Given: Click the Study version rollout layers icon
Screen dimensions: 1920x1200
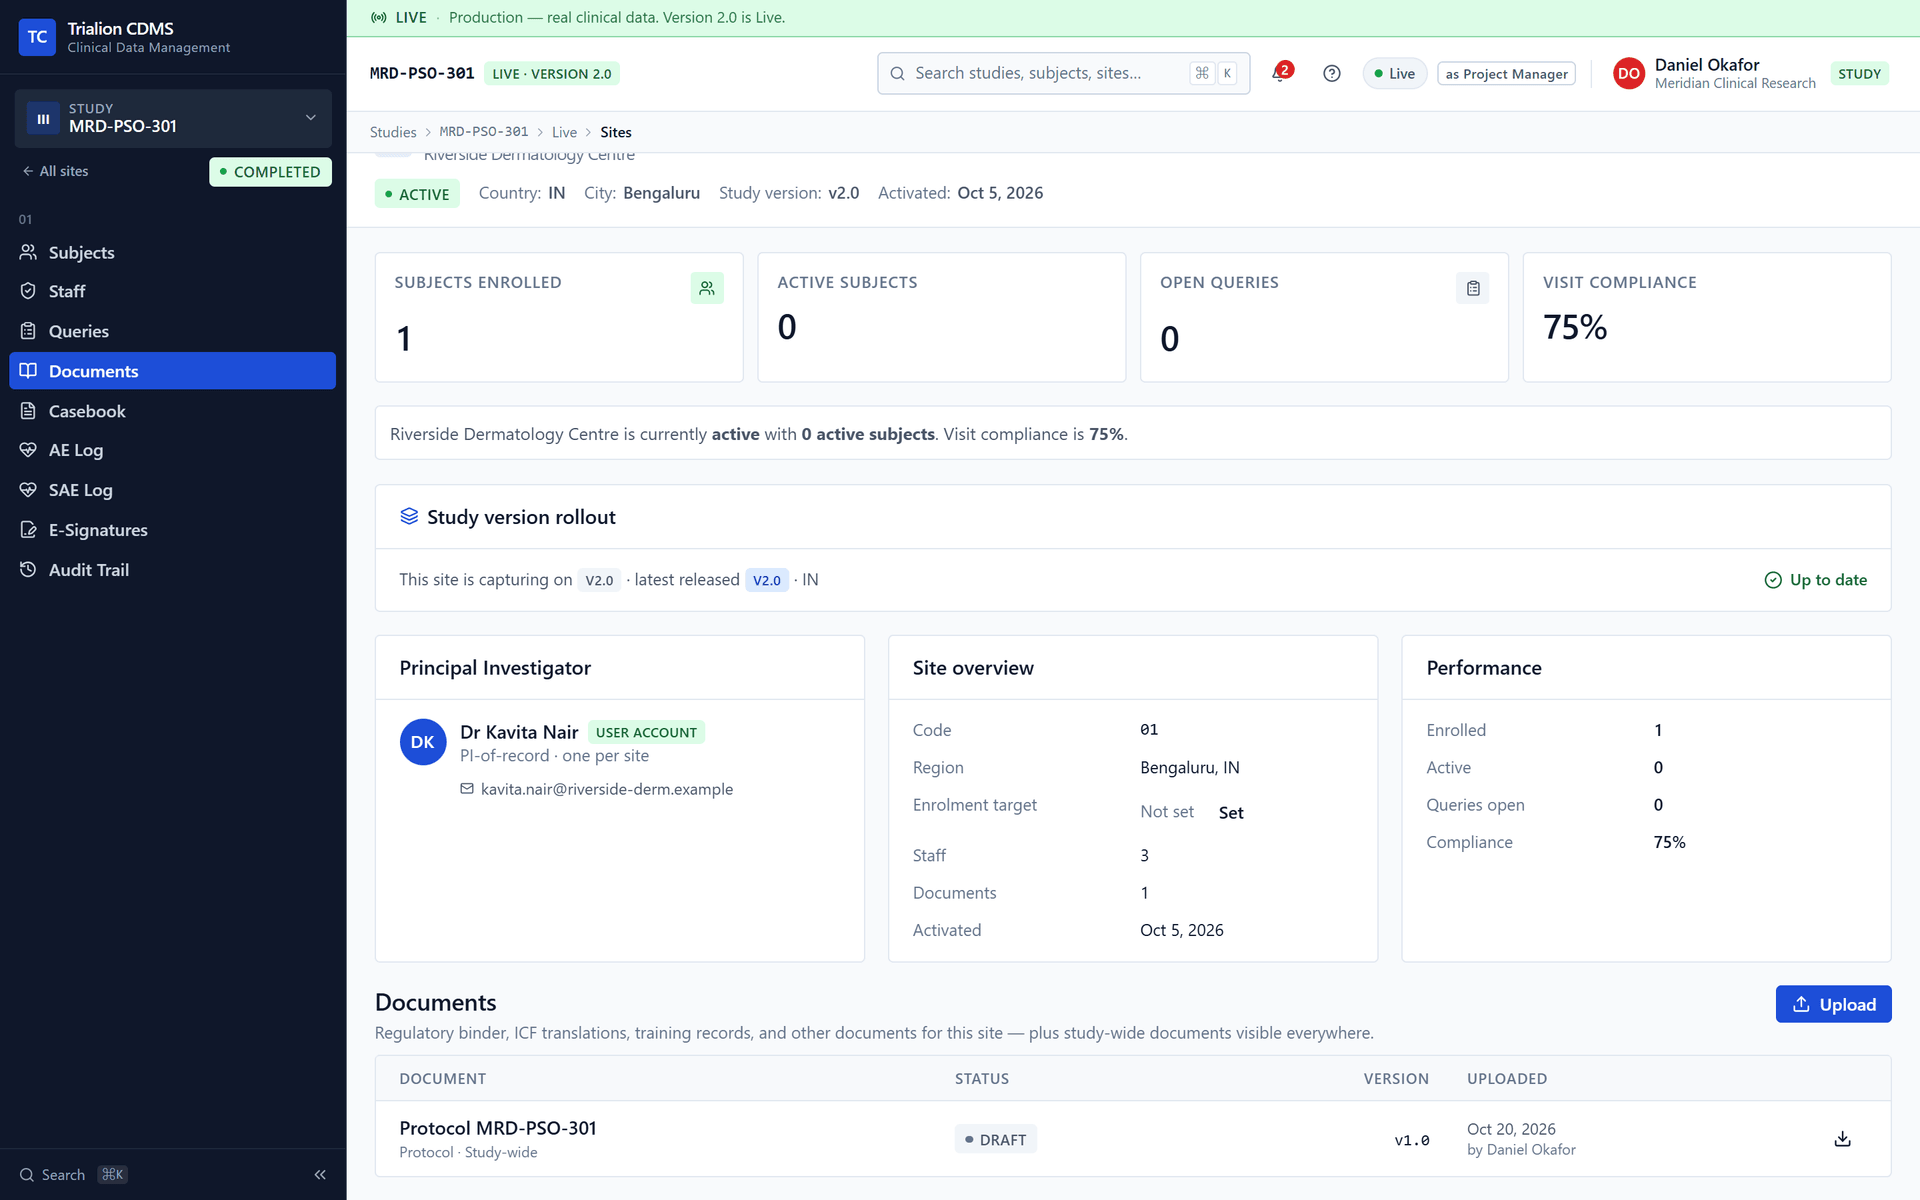Looking at the screenshot, I should click(409, 516).
